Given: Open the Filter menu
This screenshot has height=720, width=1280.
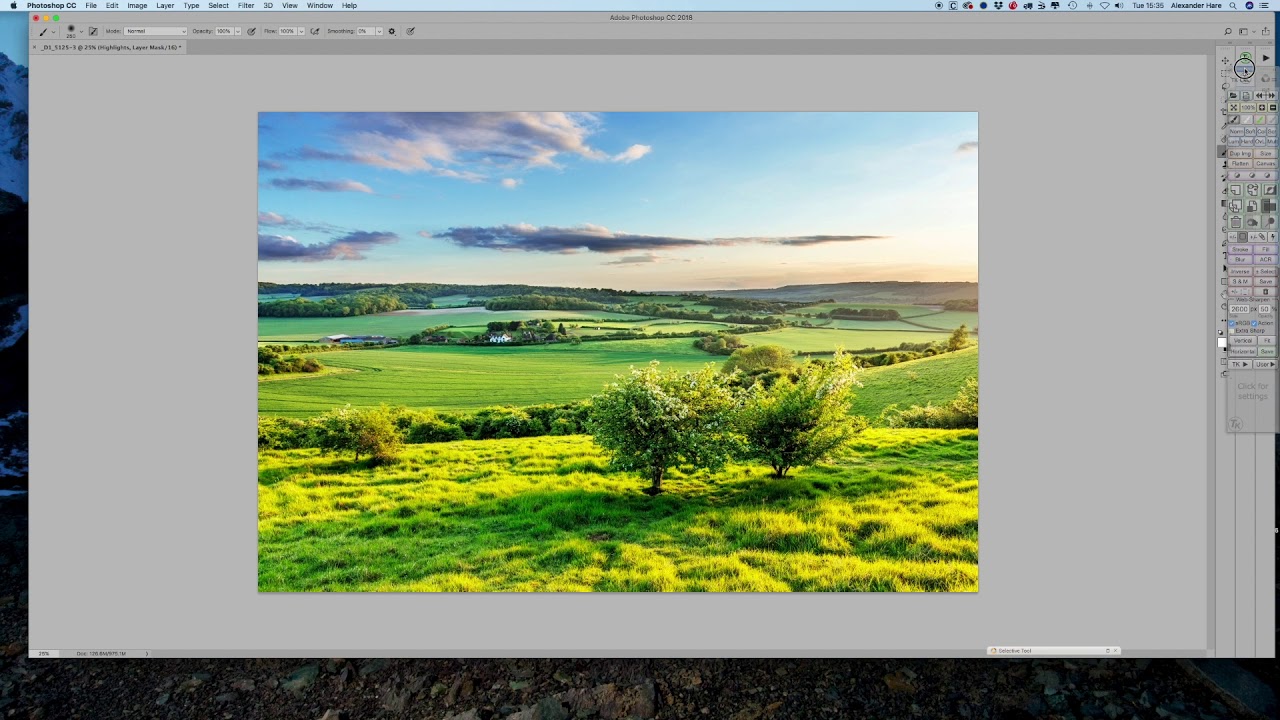Looking at the screenshot, I should (246, 6).
